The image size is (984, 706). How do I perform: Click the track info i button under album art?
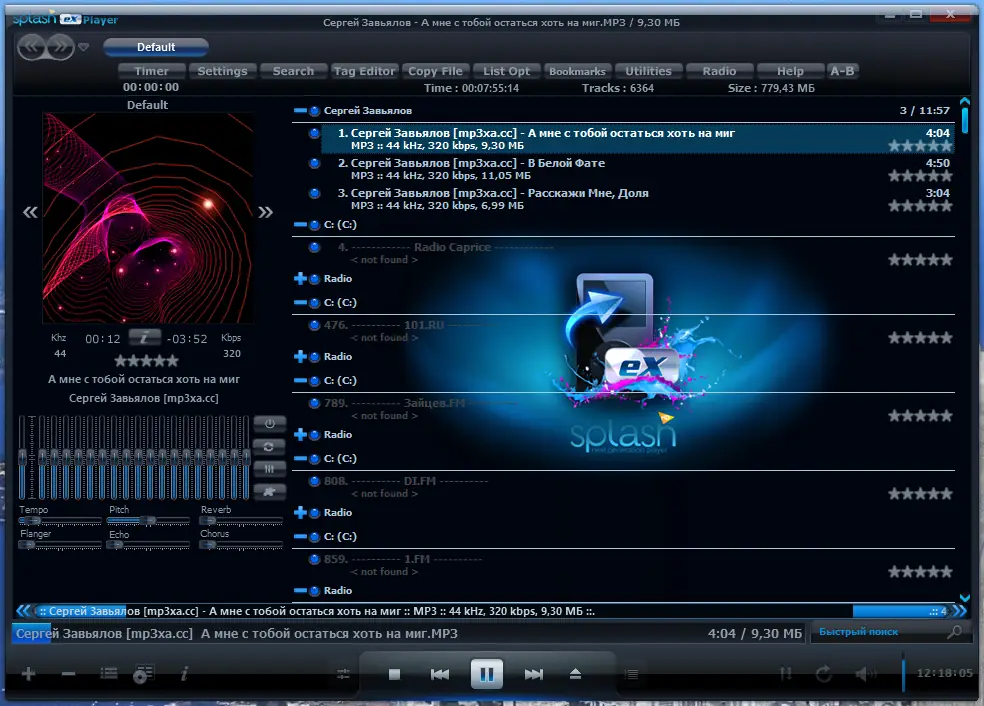(144, 338)
